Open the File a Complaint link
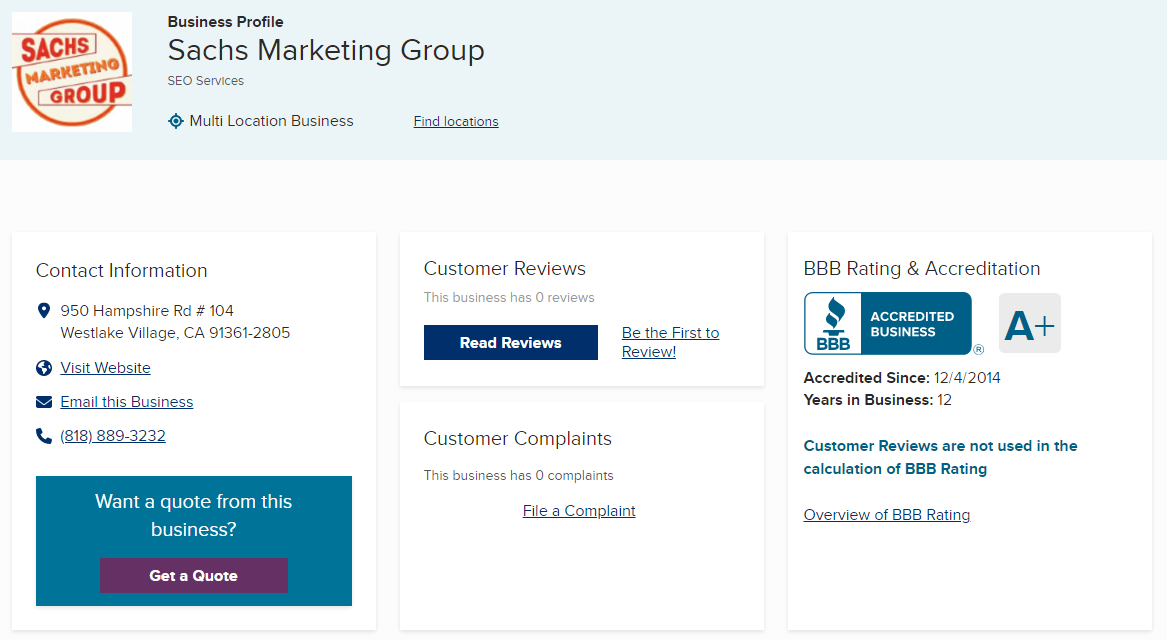The height and width of the screenshot is (640, 1167). [579, 511]
